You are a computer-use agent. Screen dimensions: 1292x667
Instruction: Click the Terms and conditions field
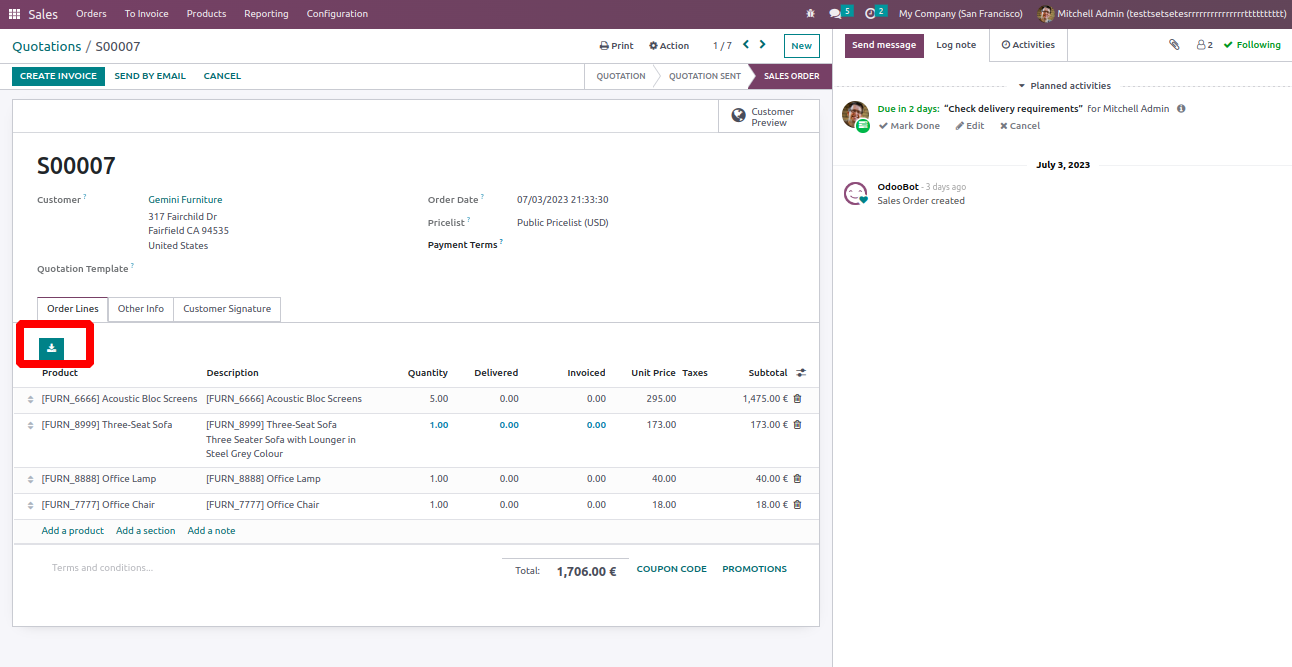pos(102,568)
